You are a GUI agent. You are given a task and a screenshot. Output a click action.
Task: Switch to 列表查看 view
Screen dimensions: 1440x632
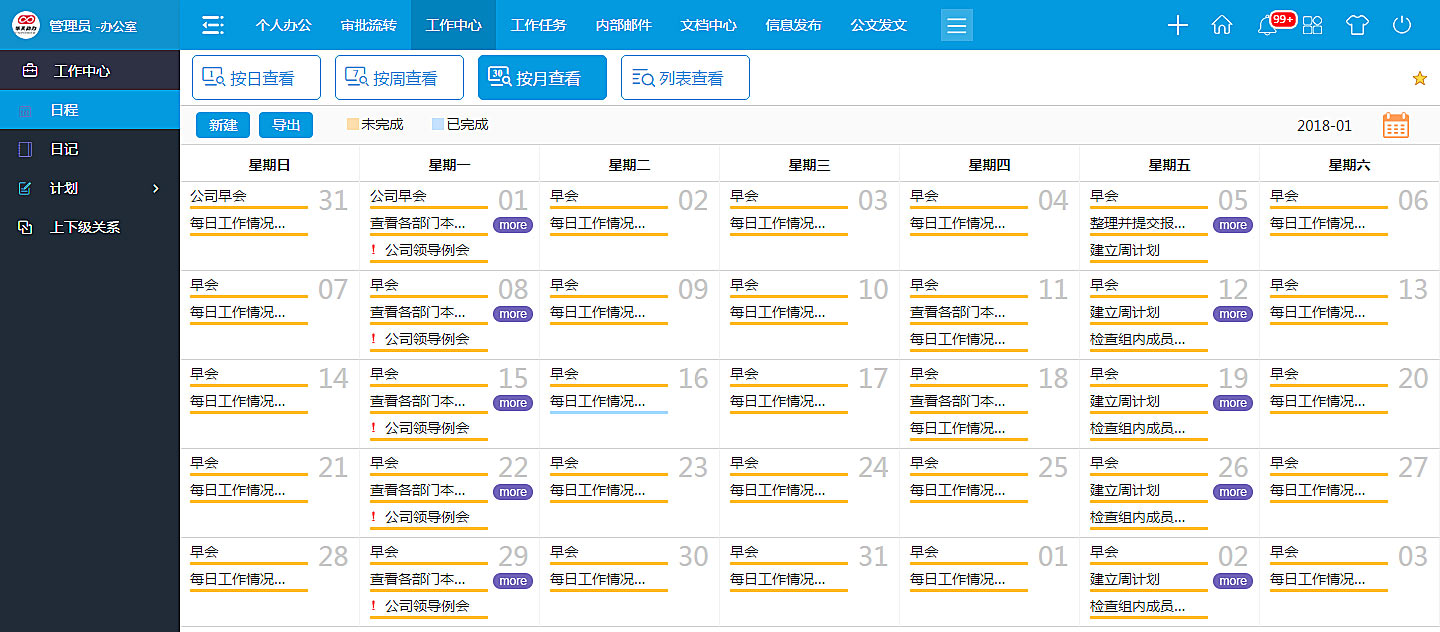click(685, 77)
